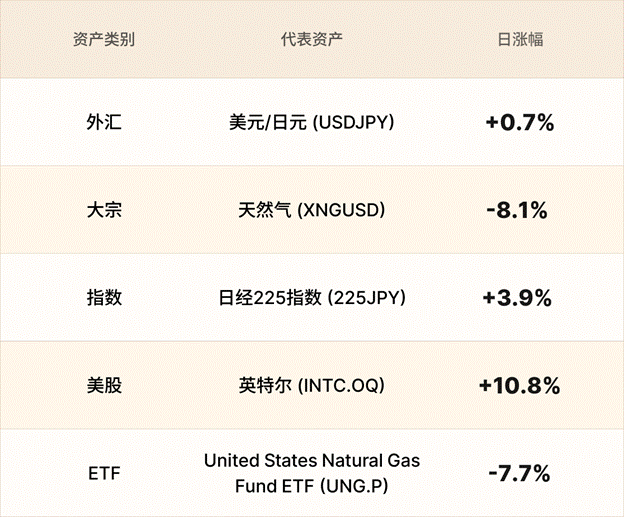Click the 日涨幅 column header
The width and height of the screenshot is (624, 517).
pos(520,41)
